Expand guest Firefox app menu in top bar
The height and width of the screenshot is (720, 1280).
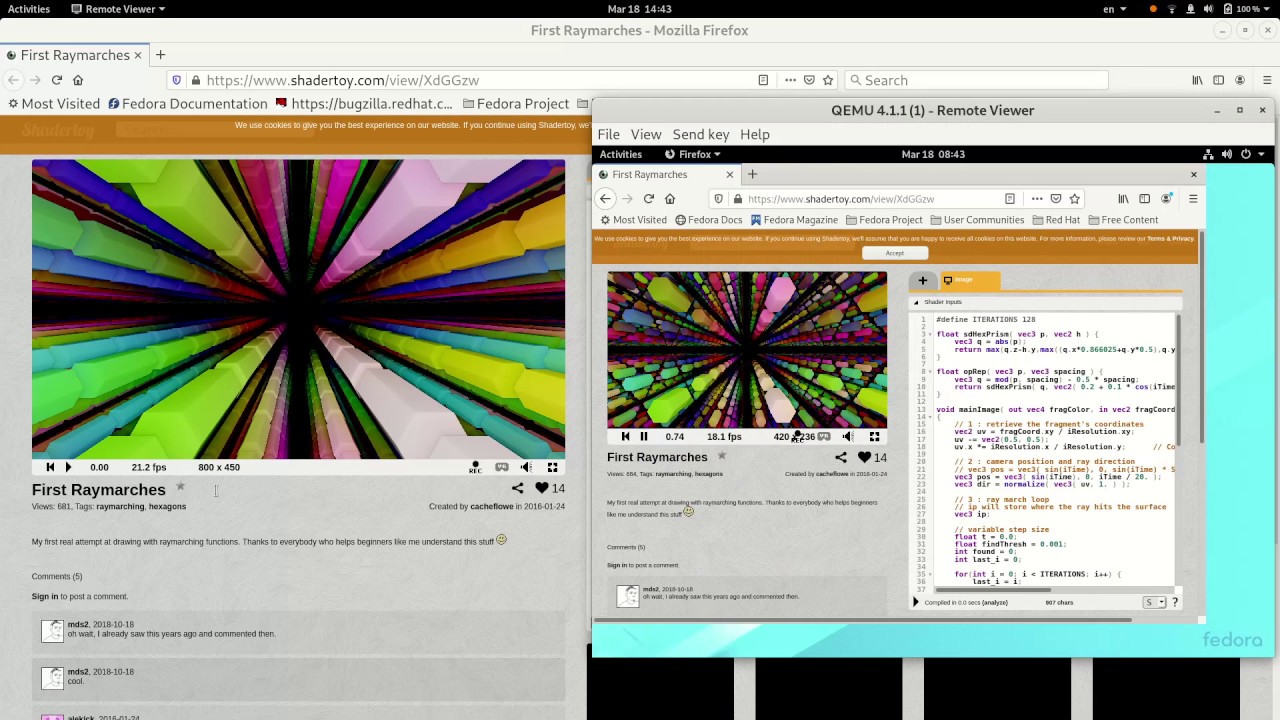click(693, 154)
